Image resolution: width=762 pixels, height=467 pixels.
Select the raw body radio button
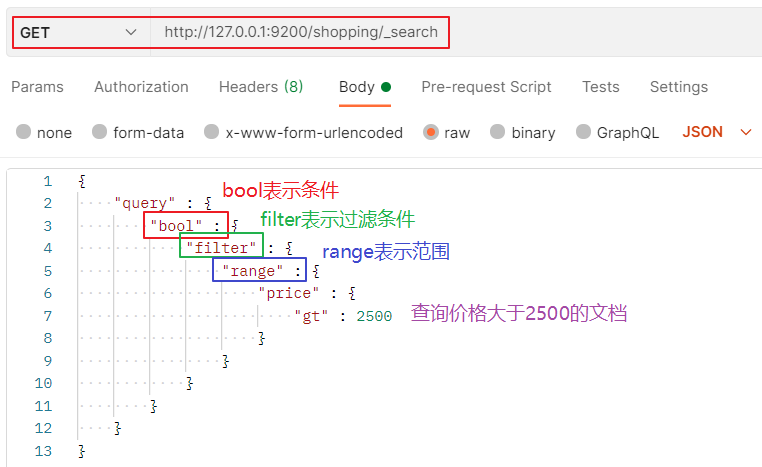point(431,132)
